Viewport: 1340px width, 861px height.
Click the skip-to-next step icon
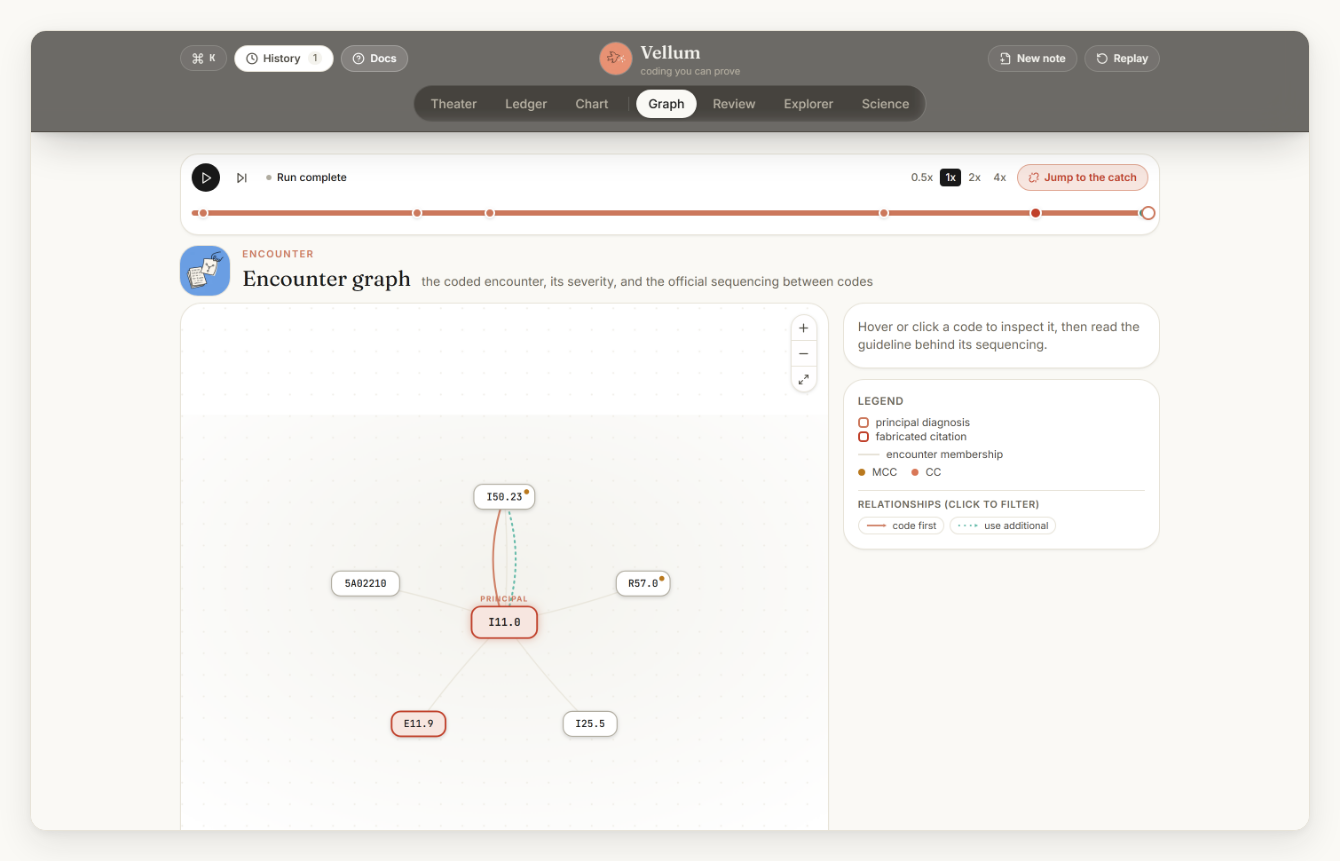(242, 178)
